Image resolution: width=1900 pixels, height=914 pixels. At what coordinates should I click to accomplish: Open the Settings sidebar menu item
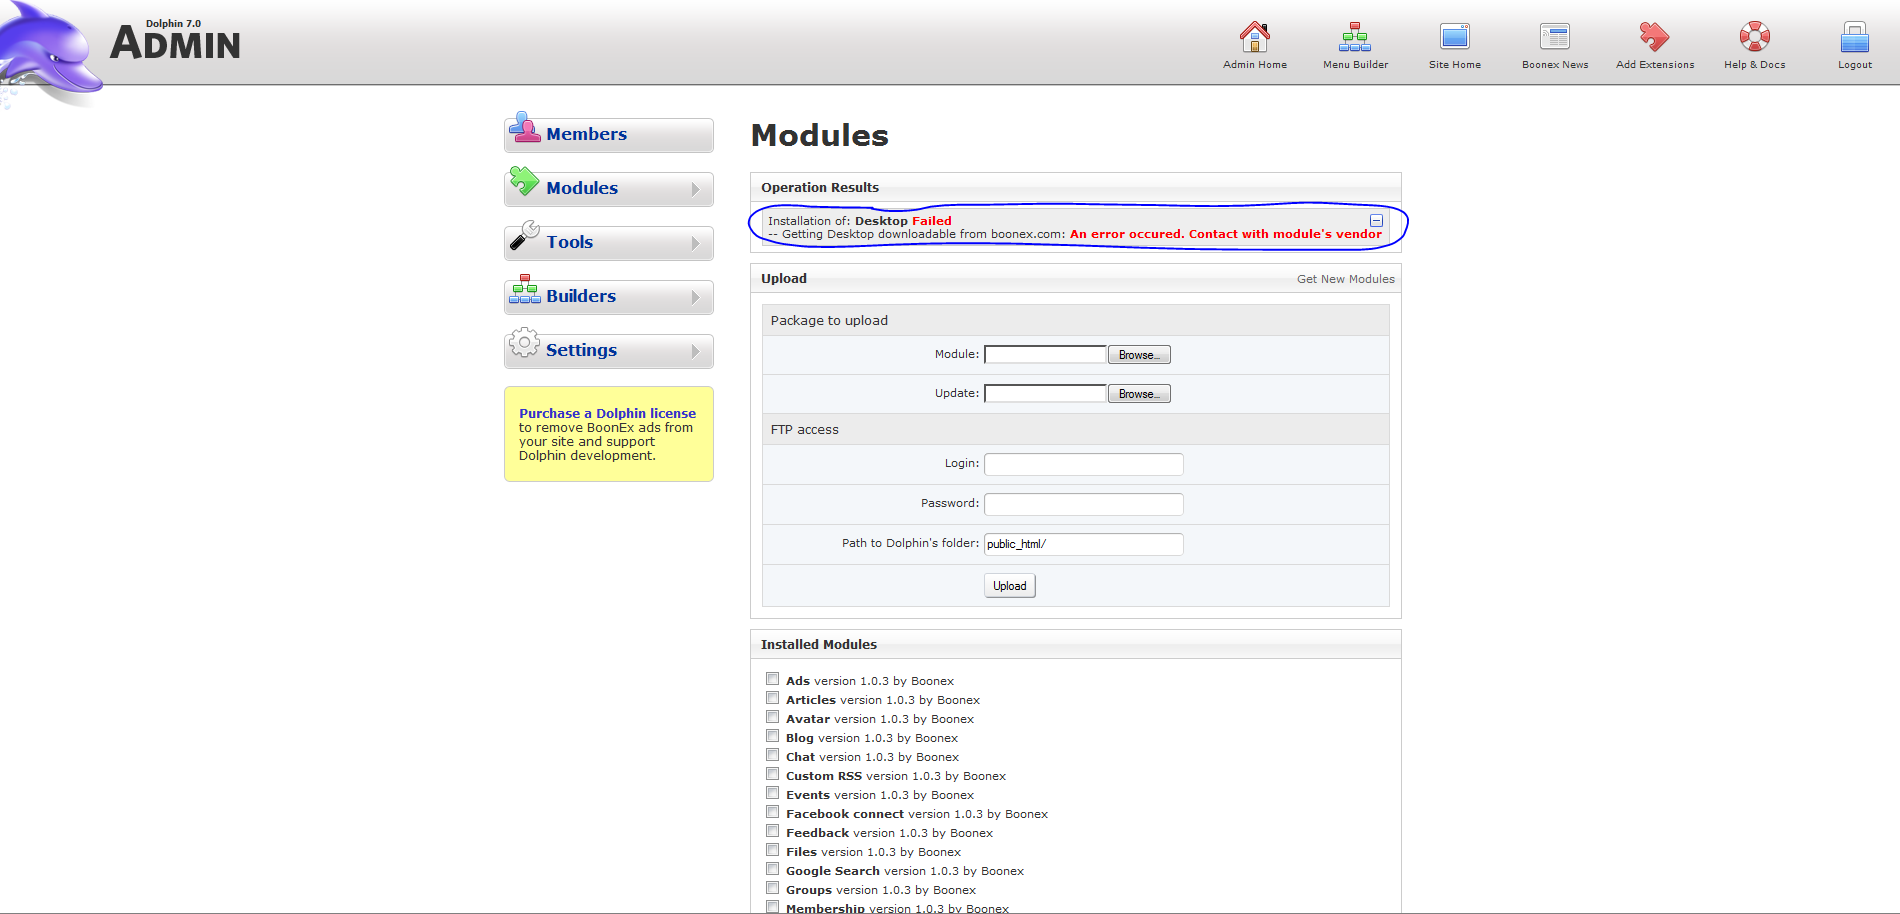tap(581, 351)
